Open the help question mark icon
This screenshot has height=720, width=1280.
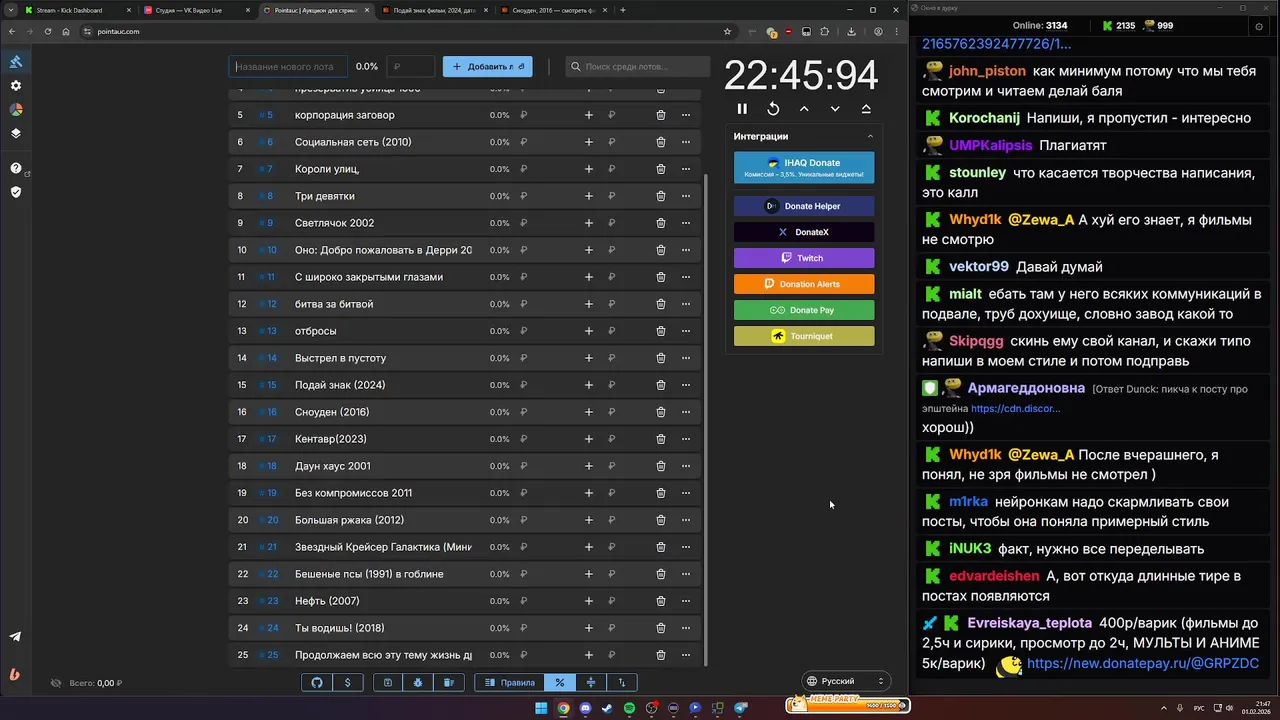pos(16,168)
